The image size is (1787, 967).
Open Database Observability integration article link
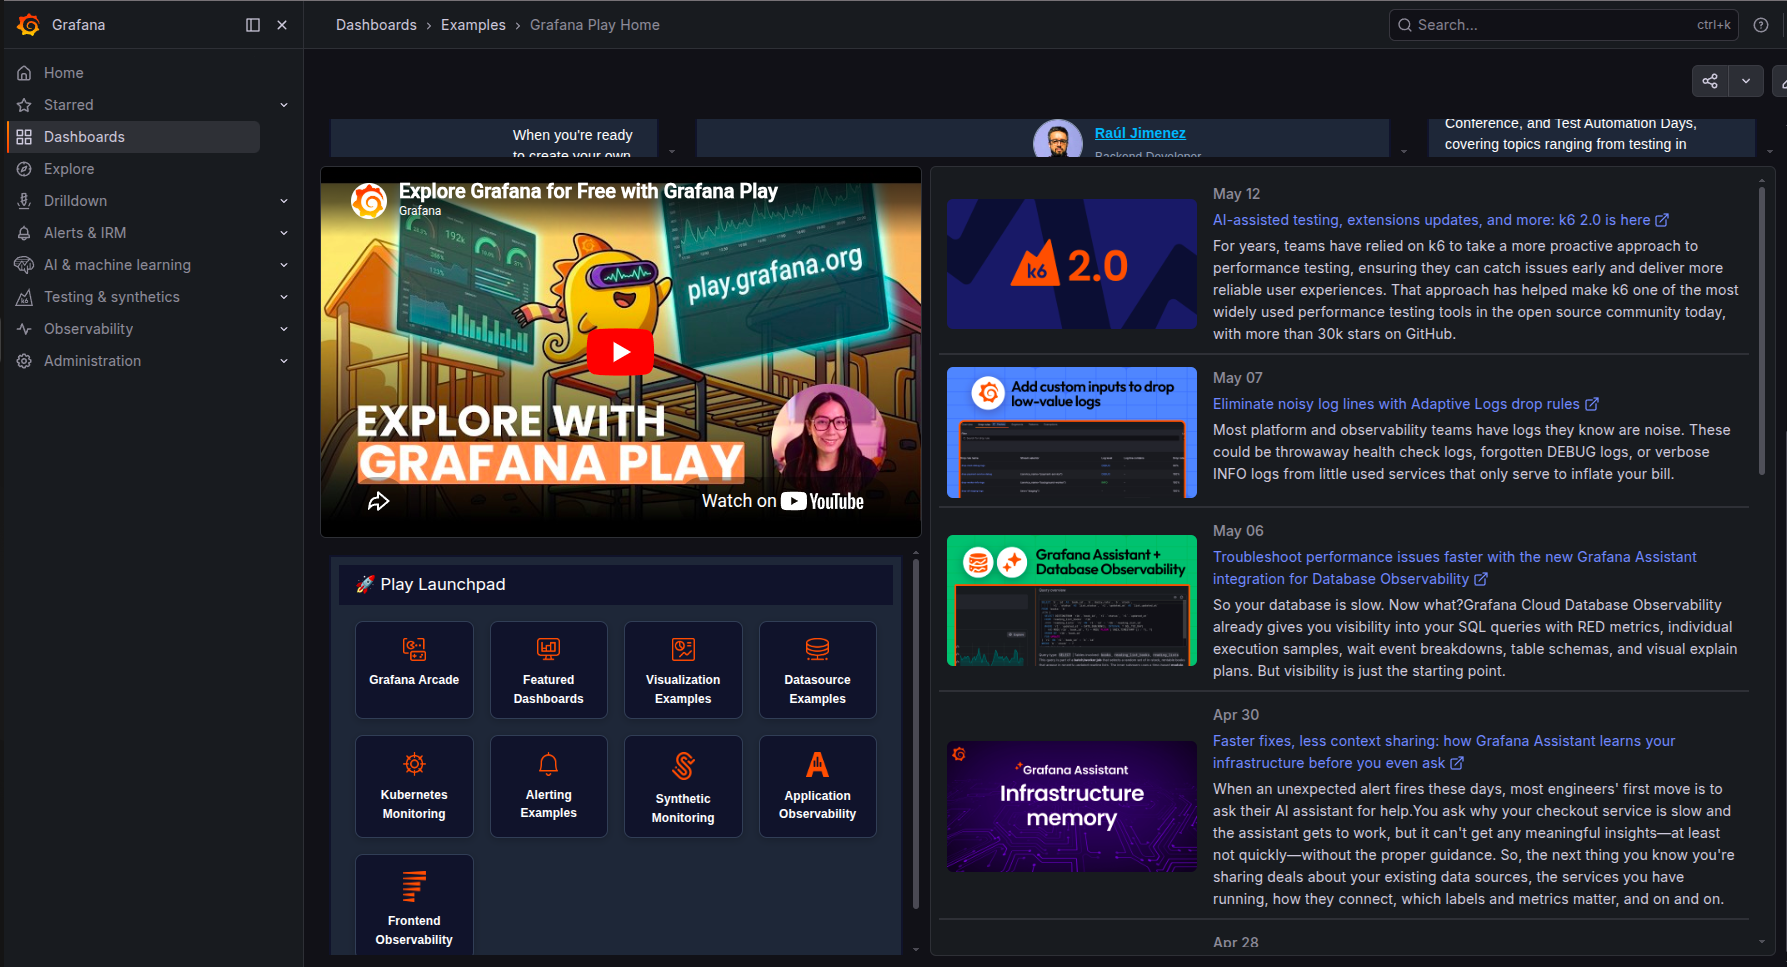click(1454, 568)
